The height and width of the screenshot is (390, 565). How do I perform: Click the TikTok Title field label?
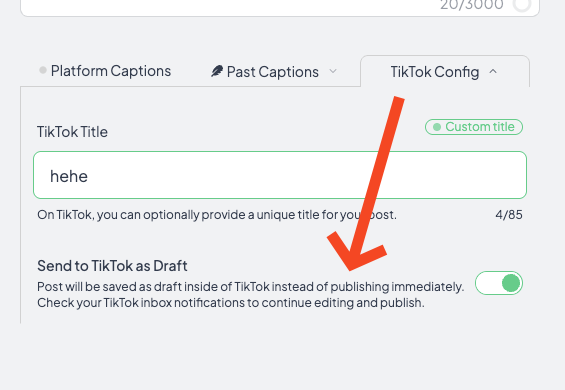click(x=72, y=132)
